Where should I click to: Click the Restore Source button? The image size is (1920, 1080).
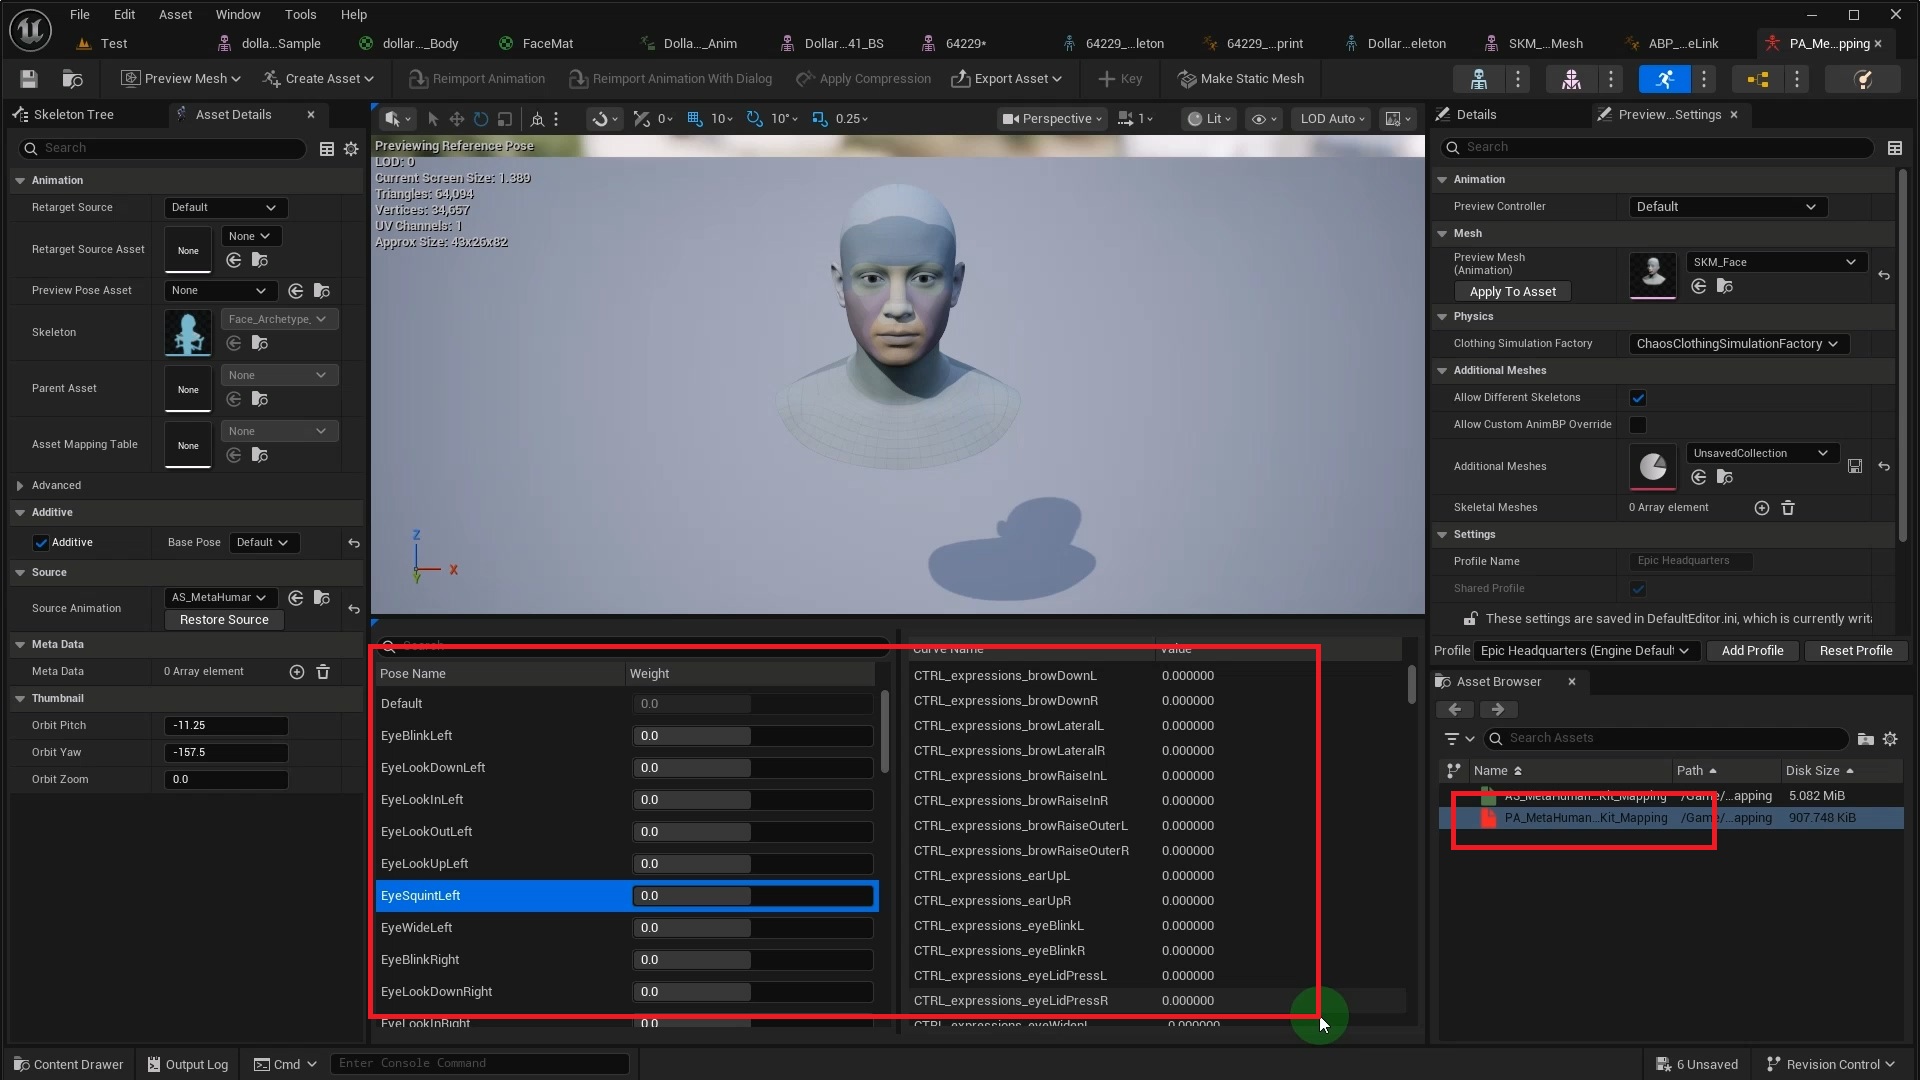224,619
